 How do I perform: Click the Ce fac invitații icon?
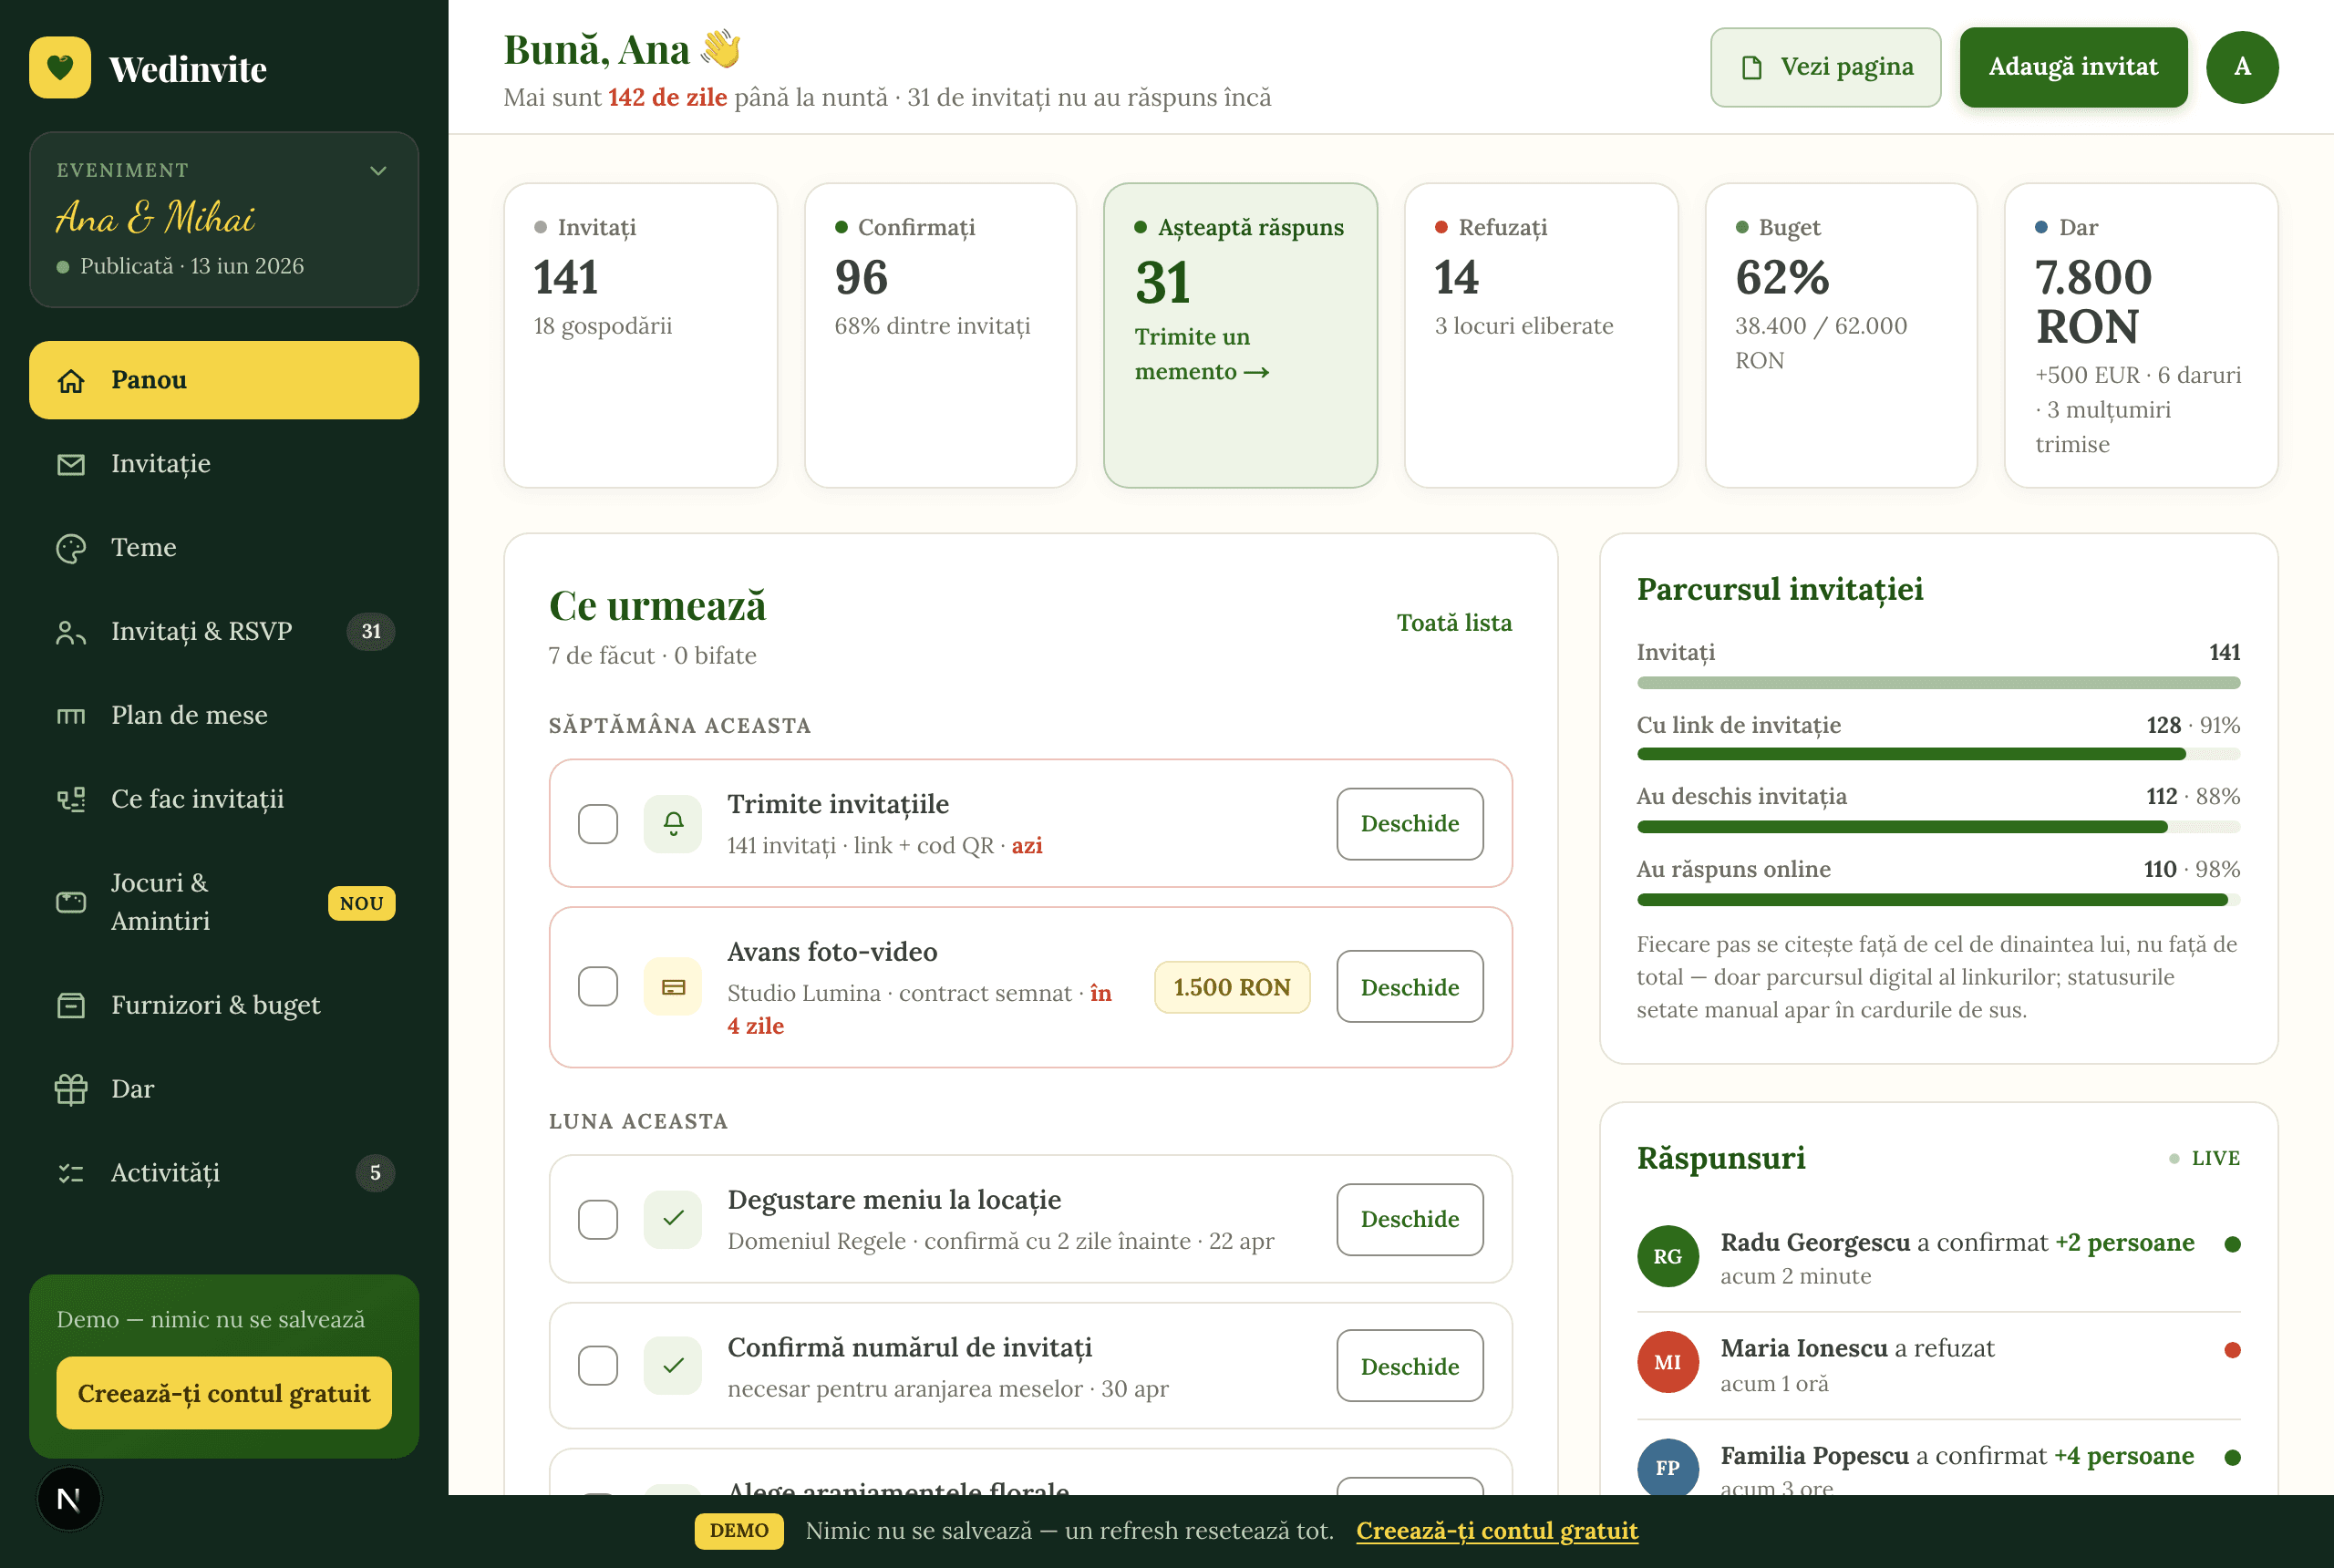click(x=71, y=799)
